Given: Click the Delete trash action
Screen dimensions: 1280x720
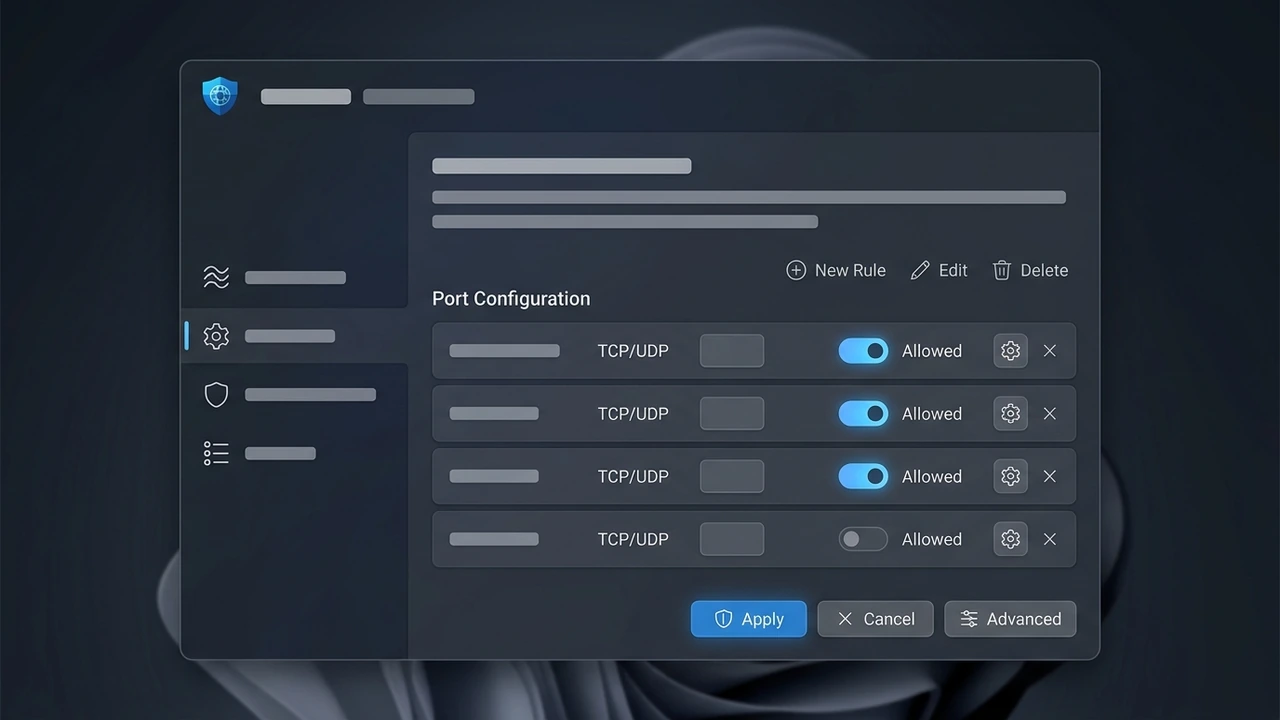Looking at the screenshot, I should pyautogui.click(x=1030, y=270).
